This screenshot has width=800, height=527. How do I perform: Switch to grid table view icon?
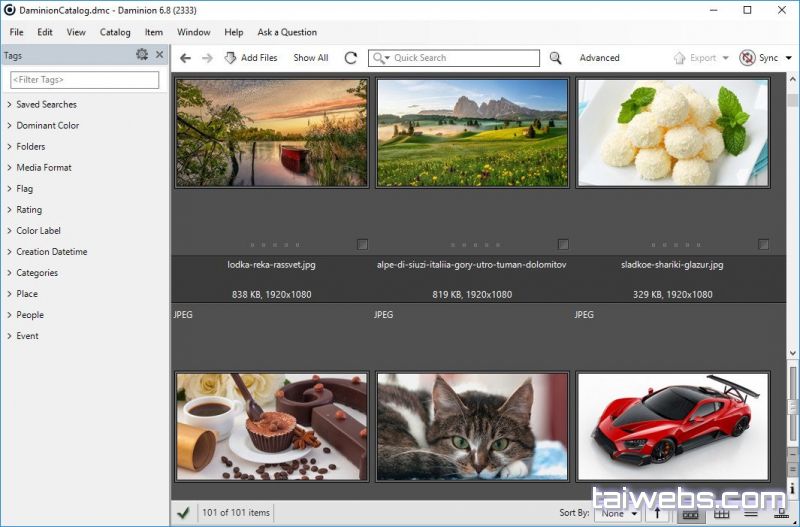pyautogui.click(x=721, y=513)
